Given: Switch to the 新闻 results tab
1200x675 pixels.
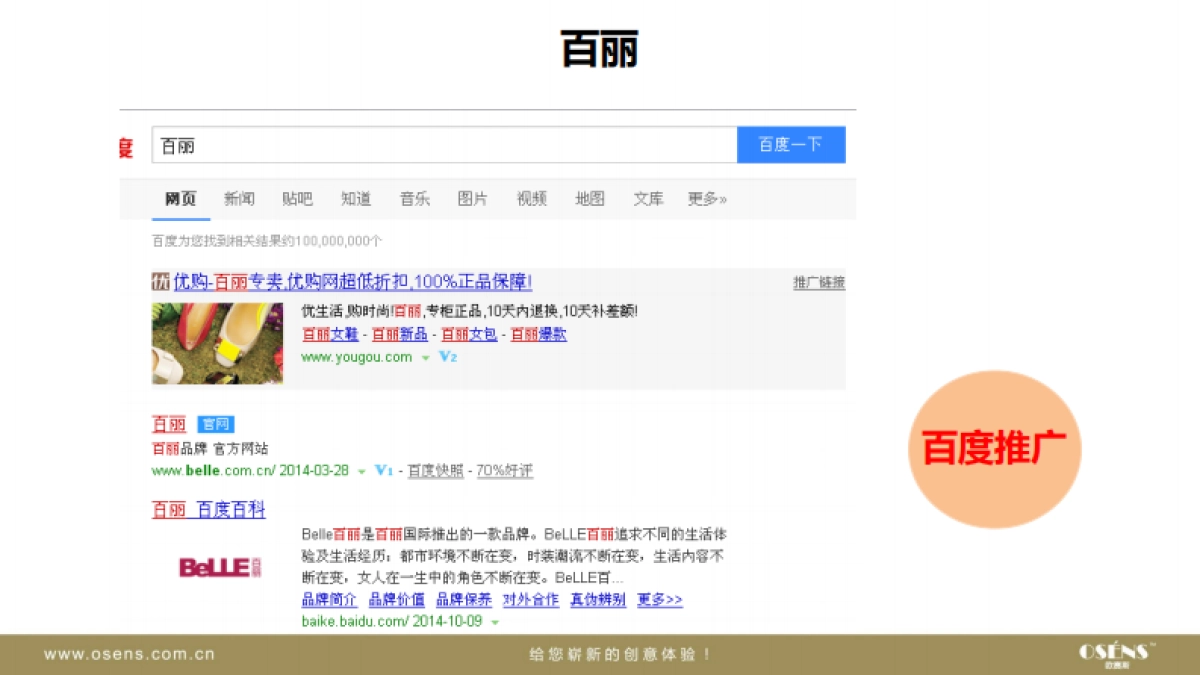Looking at the screenshot, I should (x=240, y=199).
